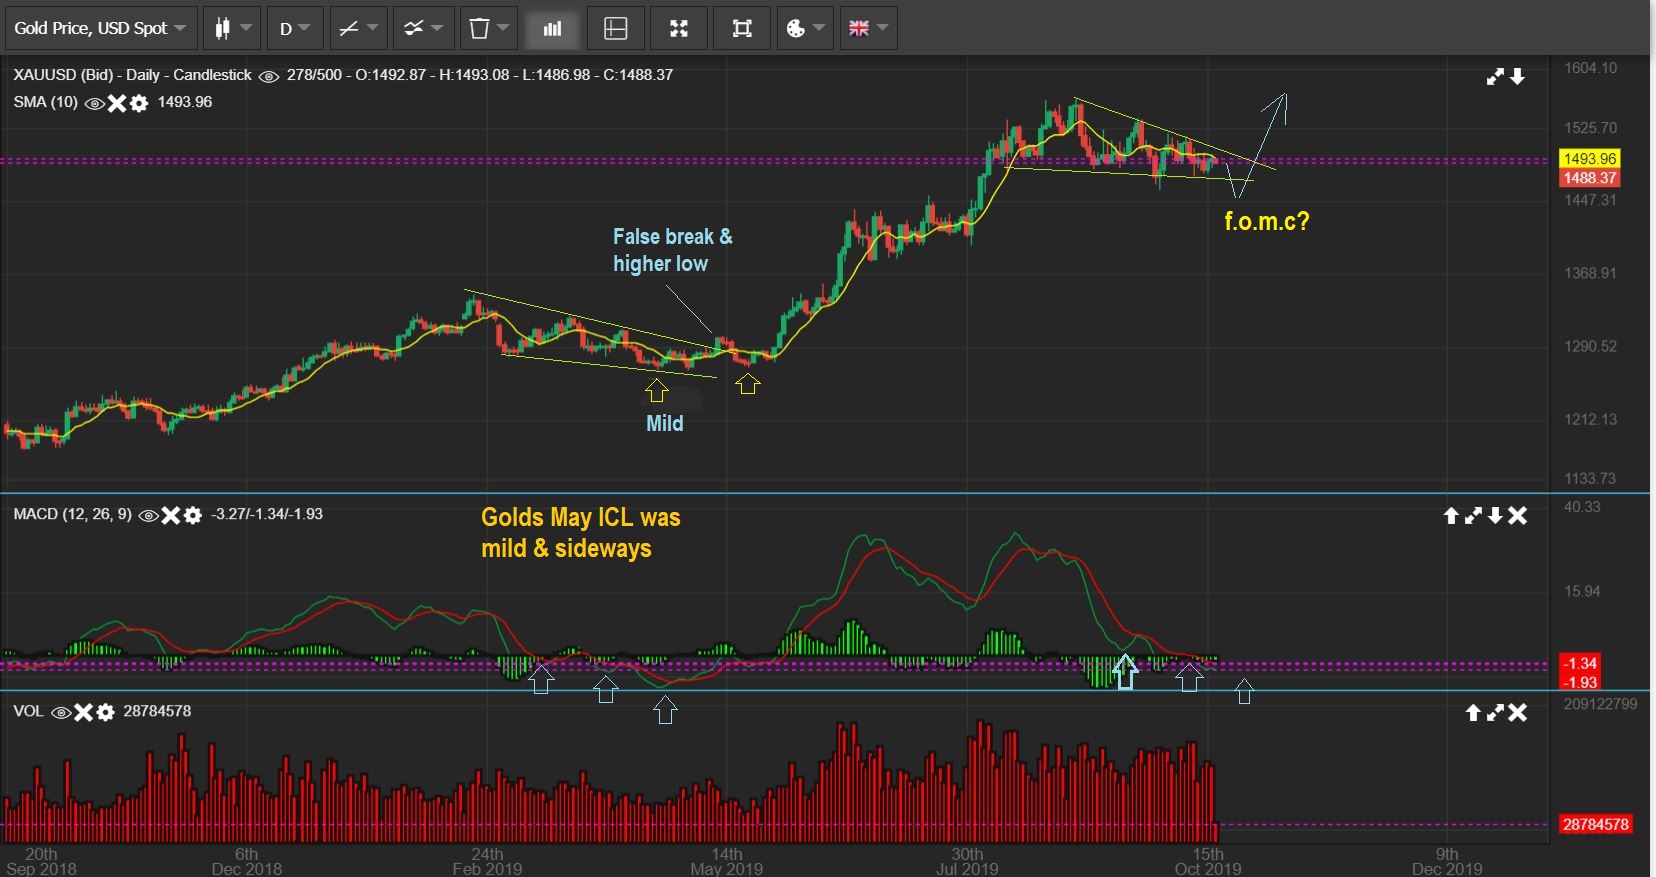This screenshot has width=1656, height=877.
Task: Open the line drawing tools menu
Action: (x=358, y=28)
